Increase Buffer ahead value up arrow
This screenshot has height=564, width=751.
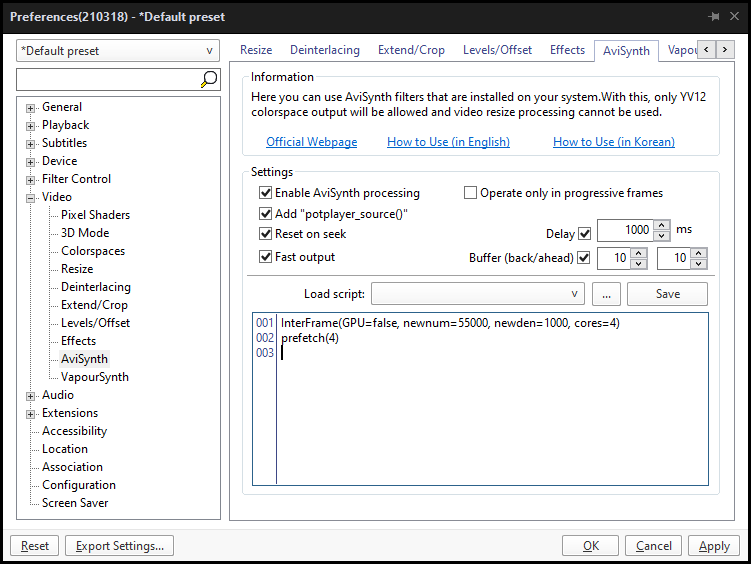(x=698, y=253)
